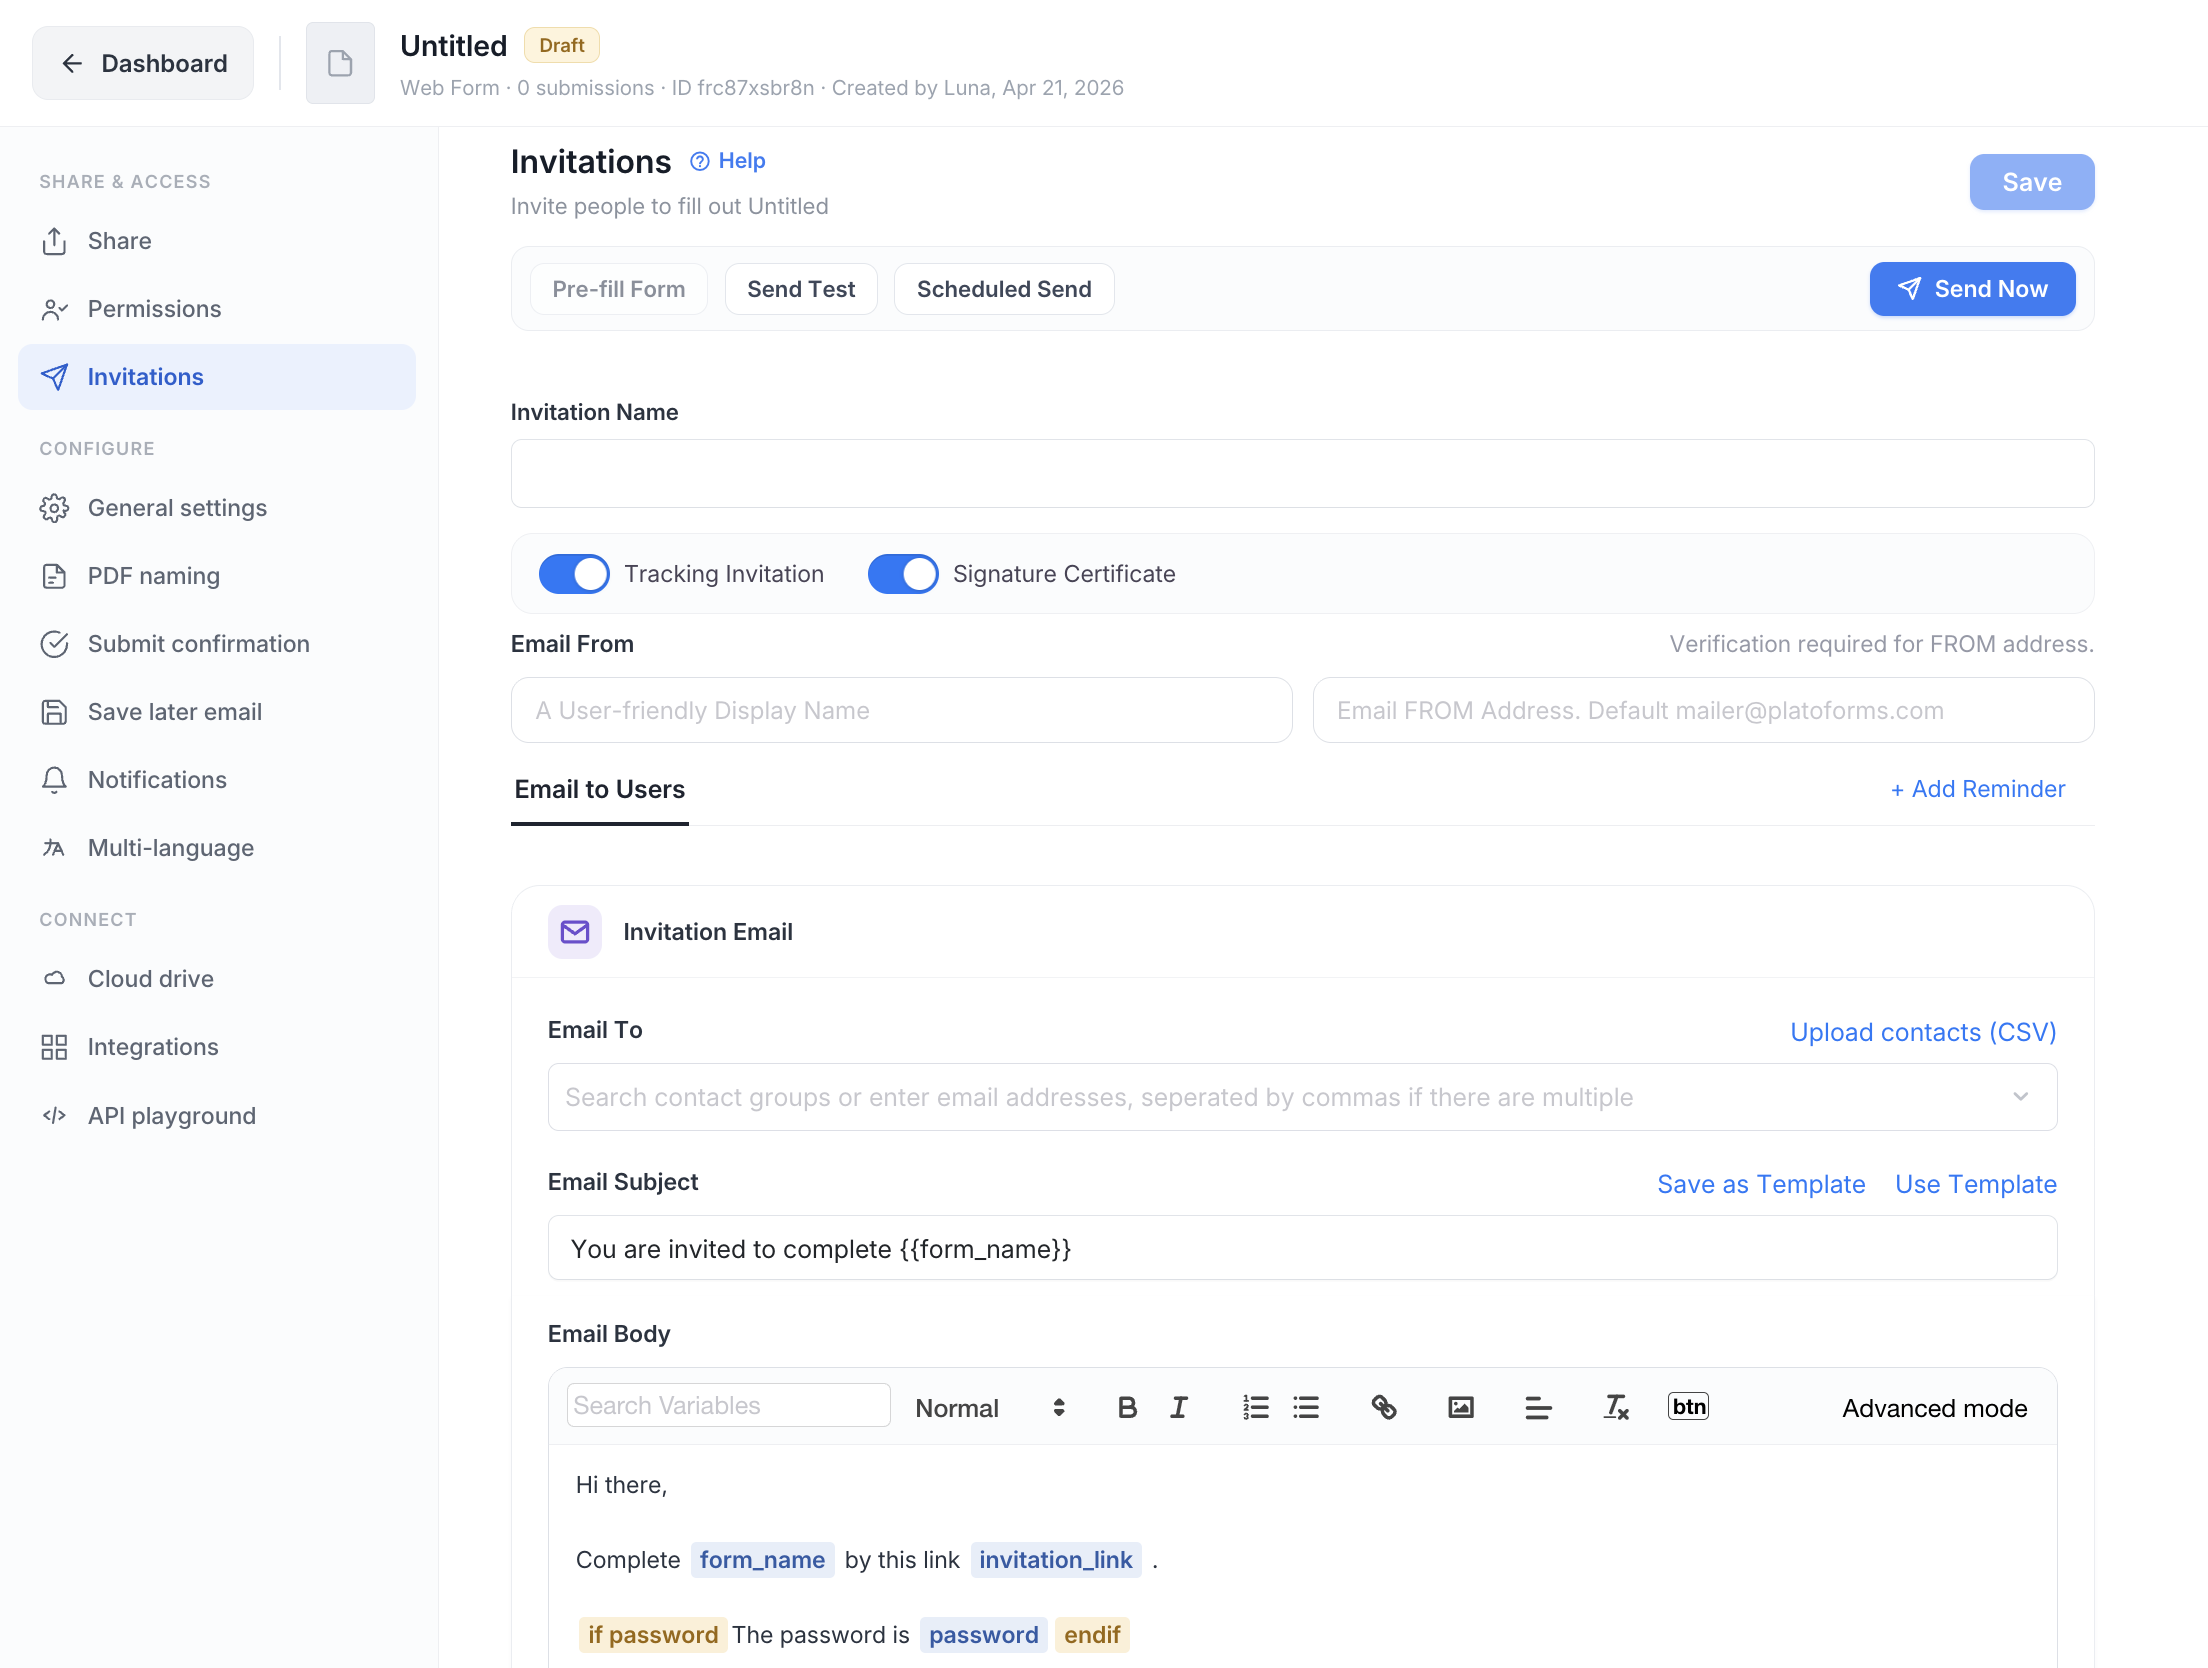The width and height of the screenshot is (2208, 1668).
Task: Click the form_name variable chip in body
Action: (x=762, y=1560)
